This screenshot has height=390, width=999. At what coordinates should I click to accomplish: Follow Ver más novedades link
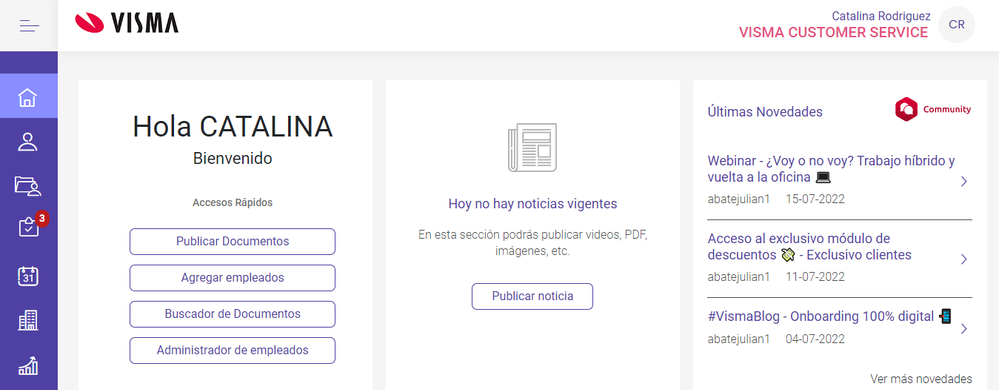tap(921, 379)
